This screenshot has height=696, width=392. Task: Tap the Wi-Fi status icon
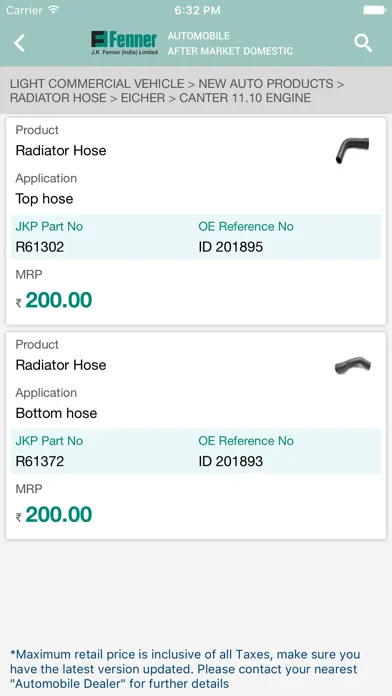point(54,10)
